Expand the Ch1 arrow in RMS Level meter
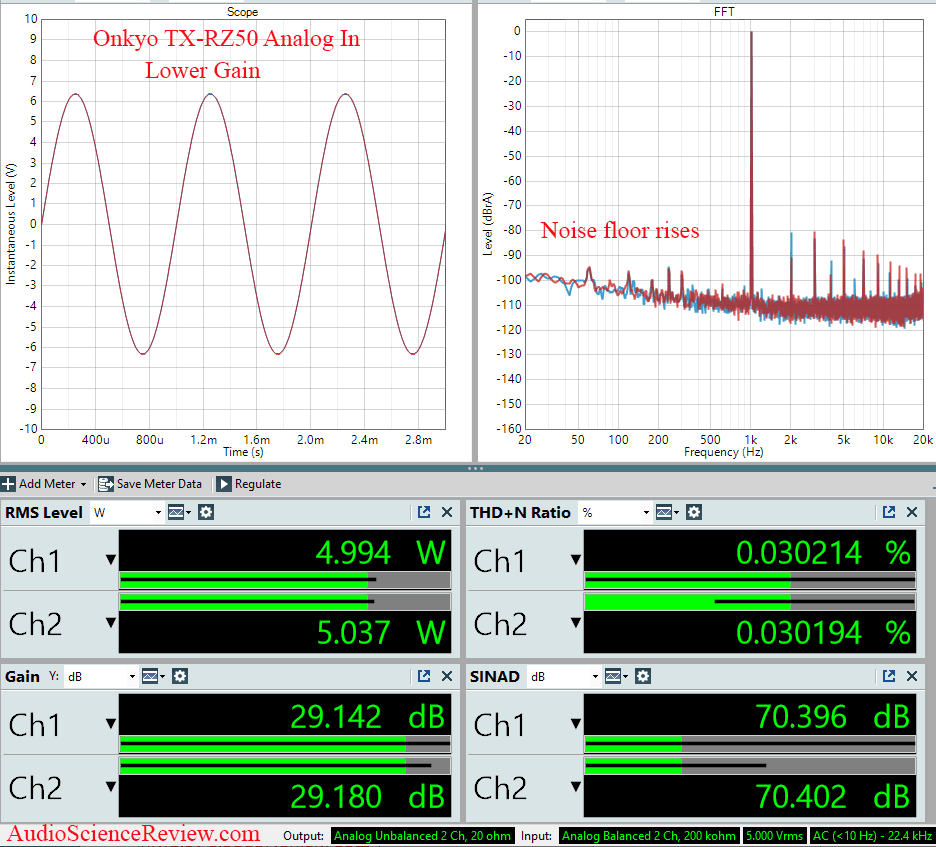The image size is (936, 847). pyautogui.click(x=111, y=559)
